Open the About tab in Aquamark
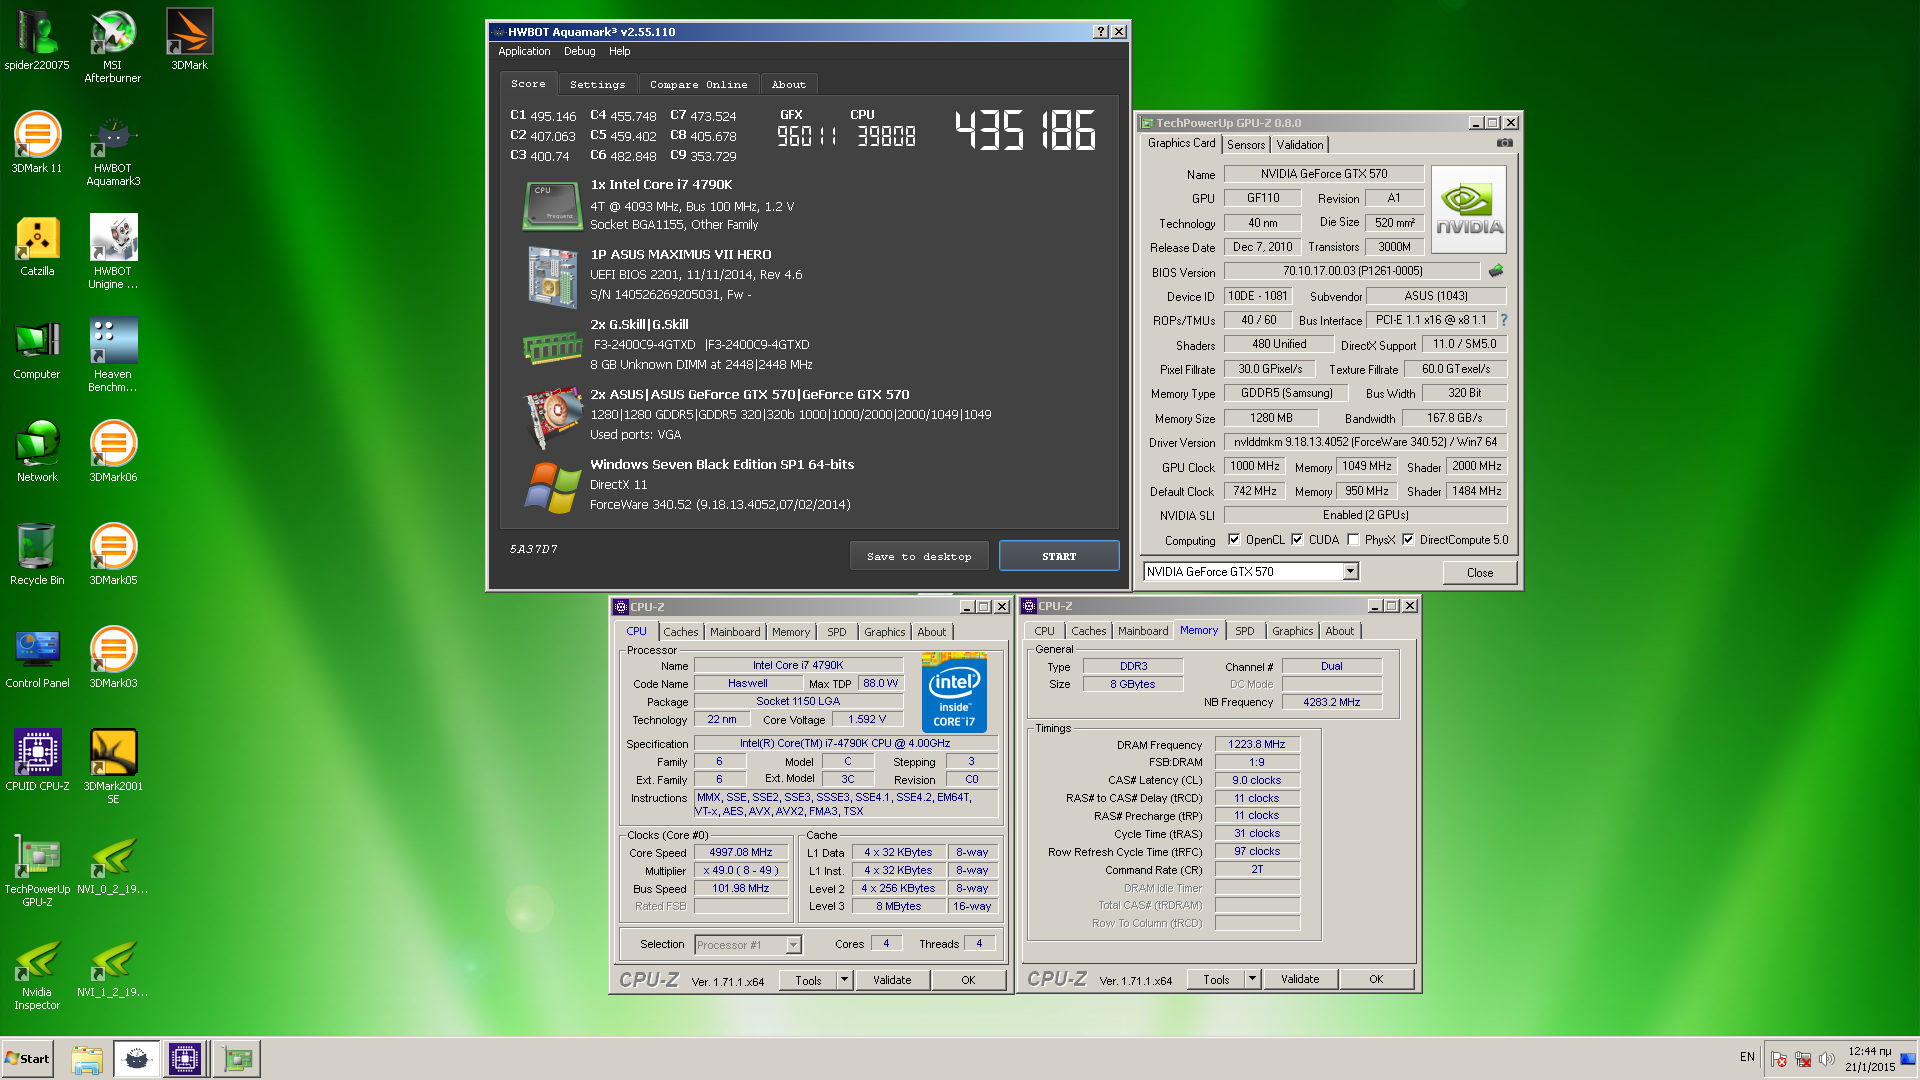1920x1080 pixels. click(x=788, y=84)
